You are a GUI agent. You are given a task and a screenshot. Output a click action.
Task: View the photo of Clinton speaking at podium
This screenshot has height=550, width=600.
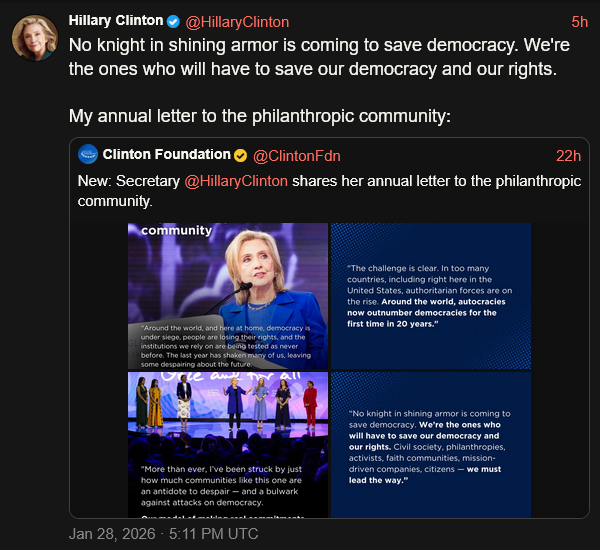pyautogui.click(x=228, y=296)
